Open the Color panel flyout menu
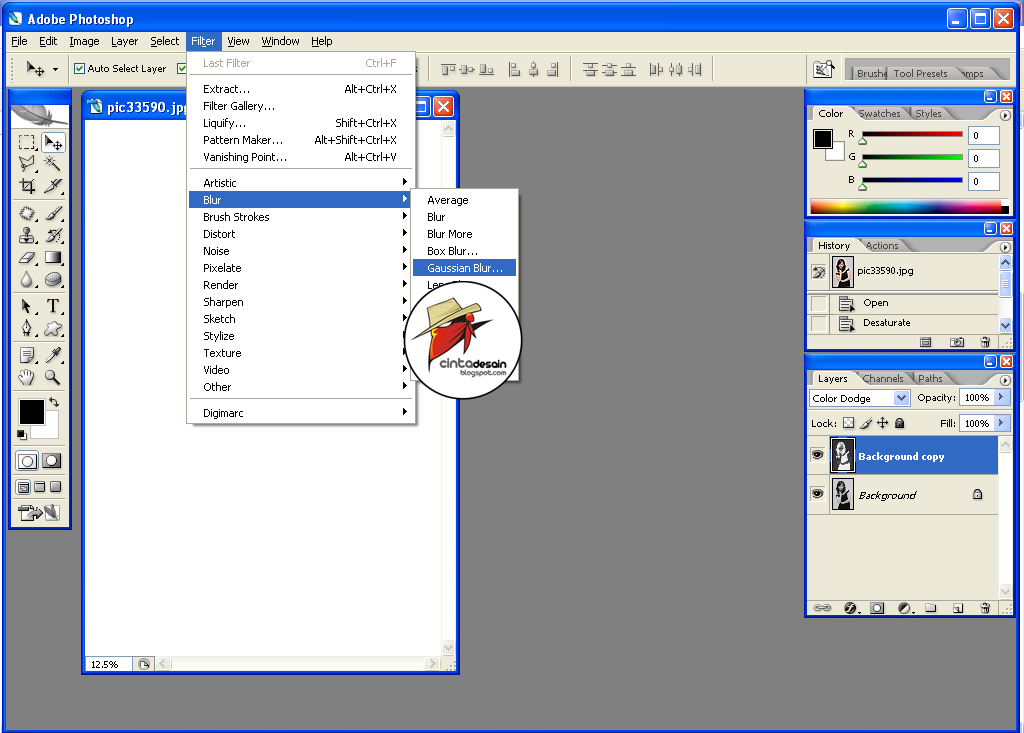The image size is (1024, 733). pyautogui.click(x=1005, y=116)
